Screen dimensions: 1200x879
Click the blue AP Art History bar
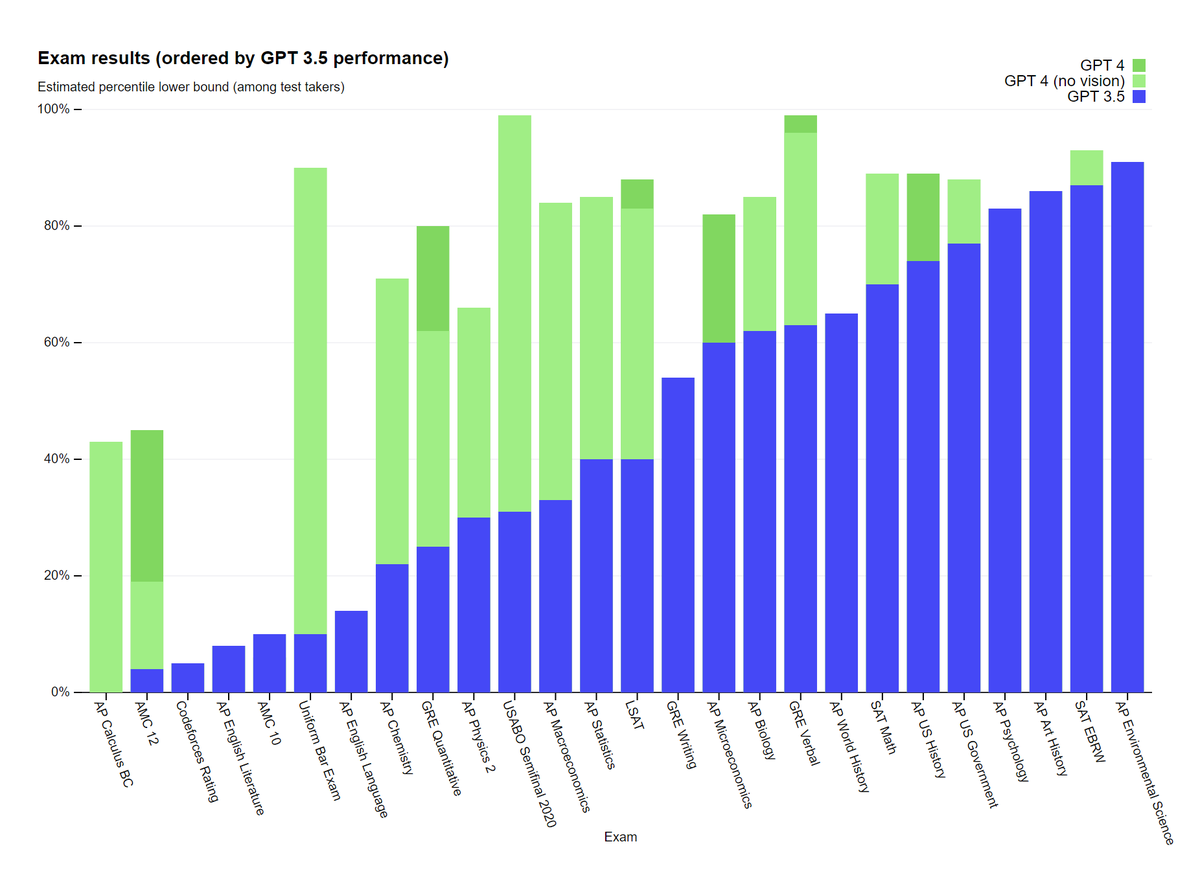(x=1046, y=441)
